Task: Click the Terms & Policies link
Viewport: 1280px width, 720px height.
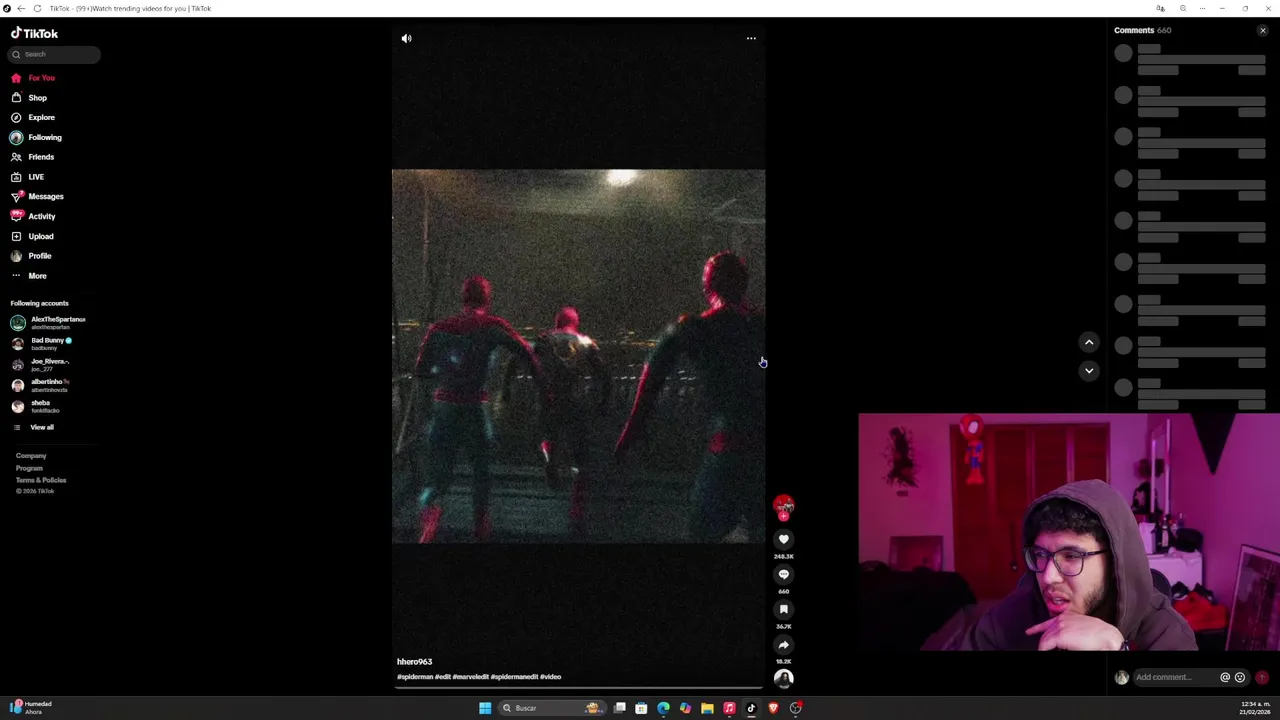Action: pos(41,480)
